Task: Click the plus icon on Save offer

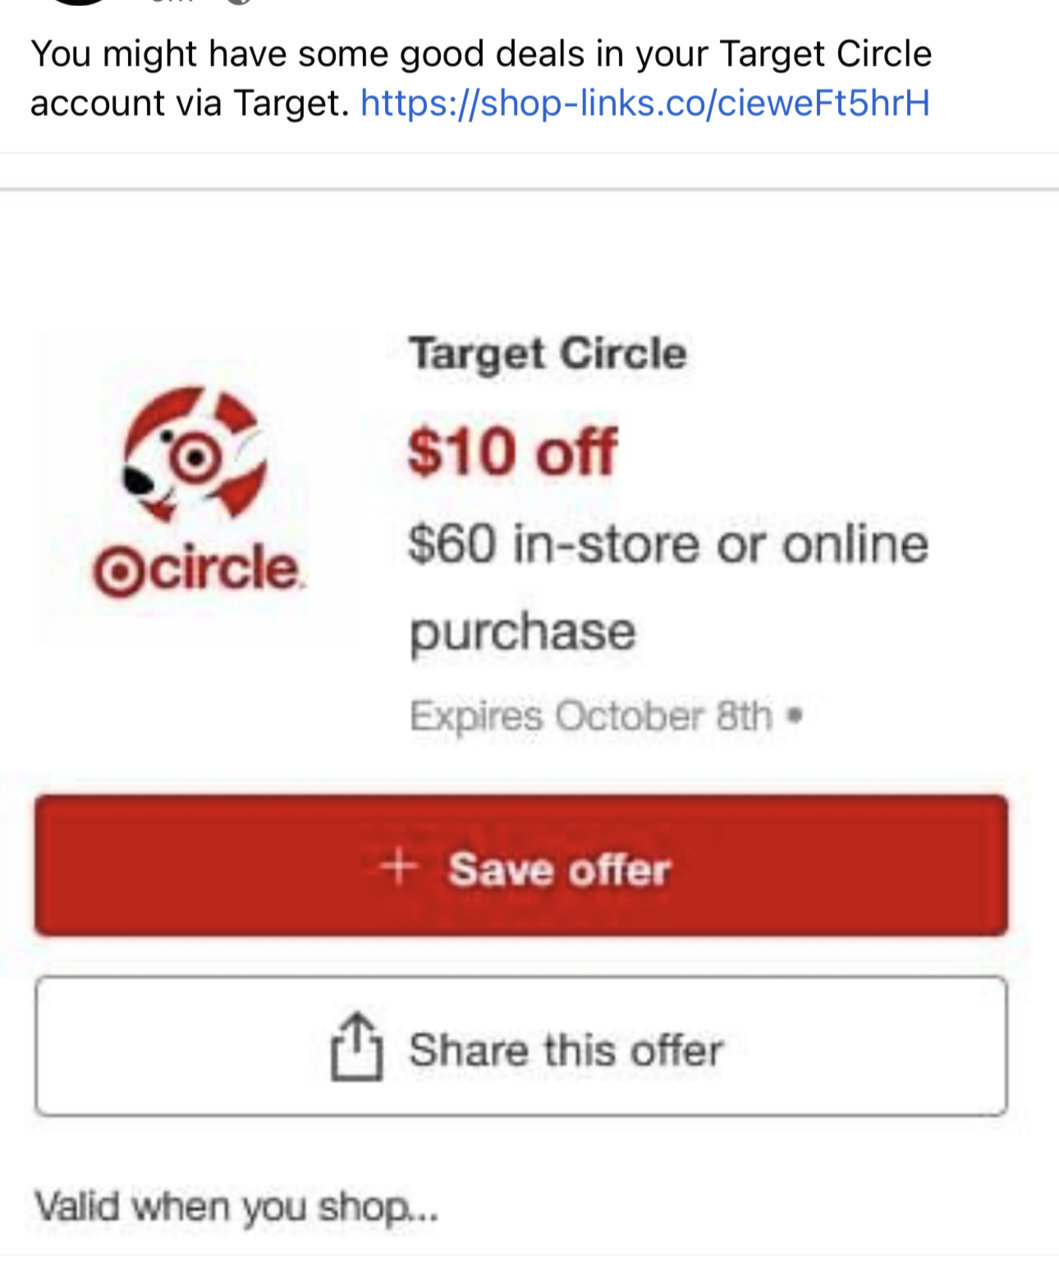Action: pyautogui.click(x=398, y=866)
